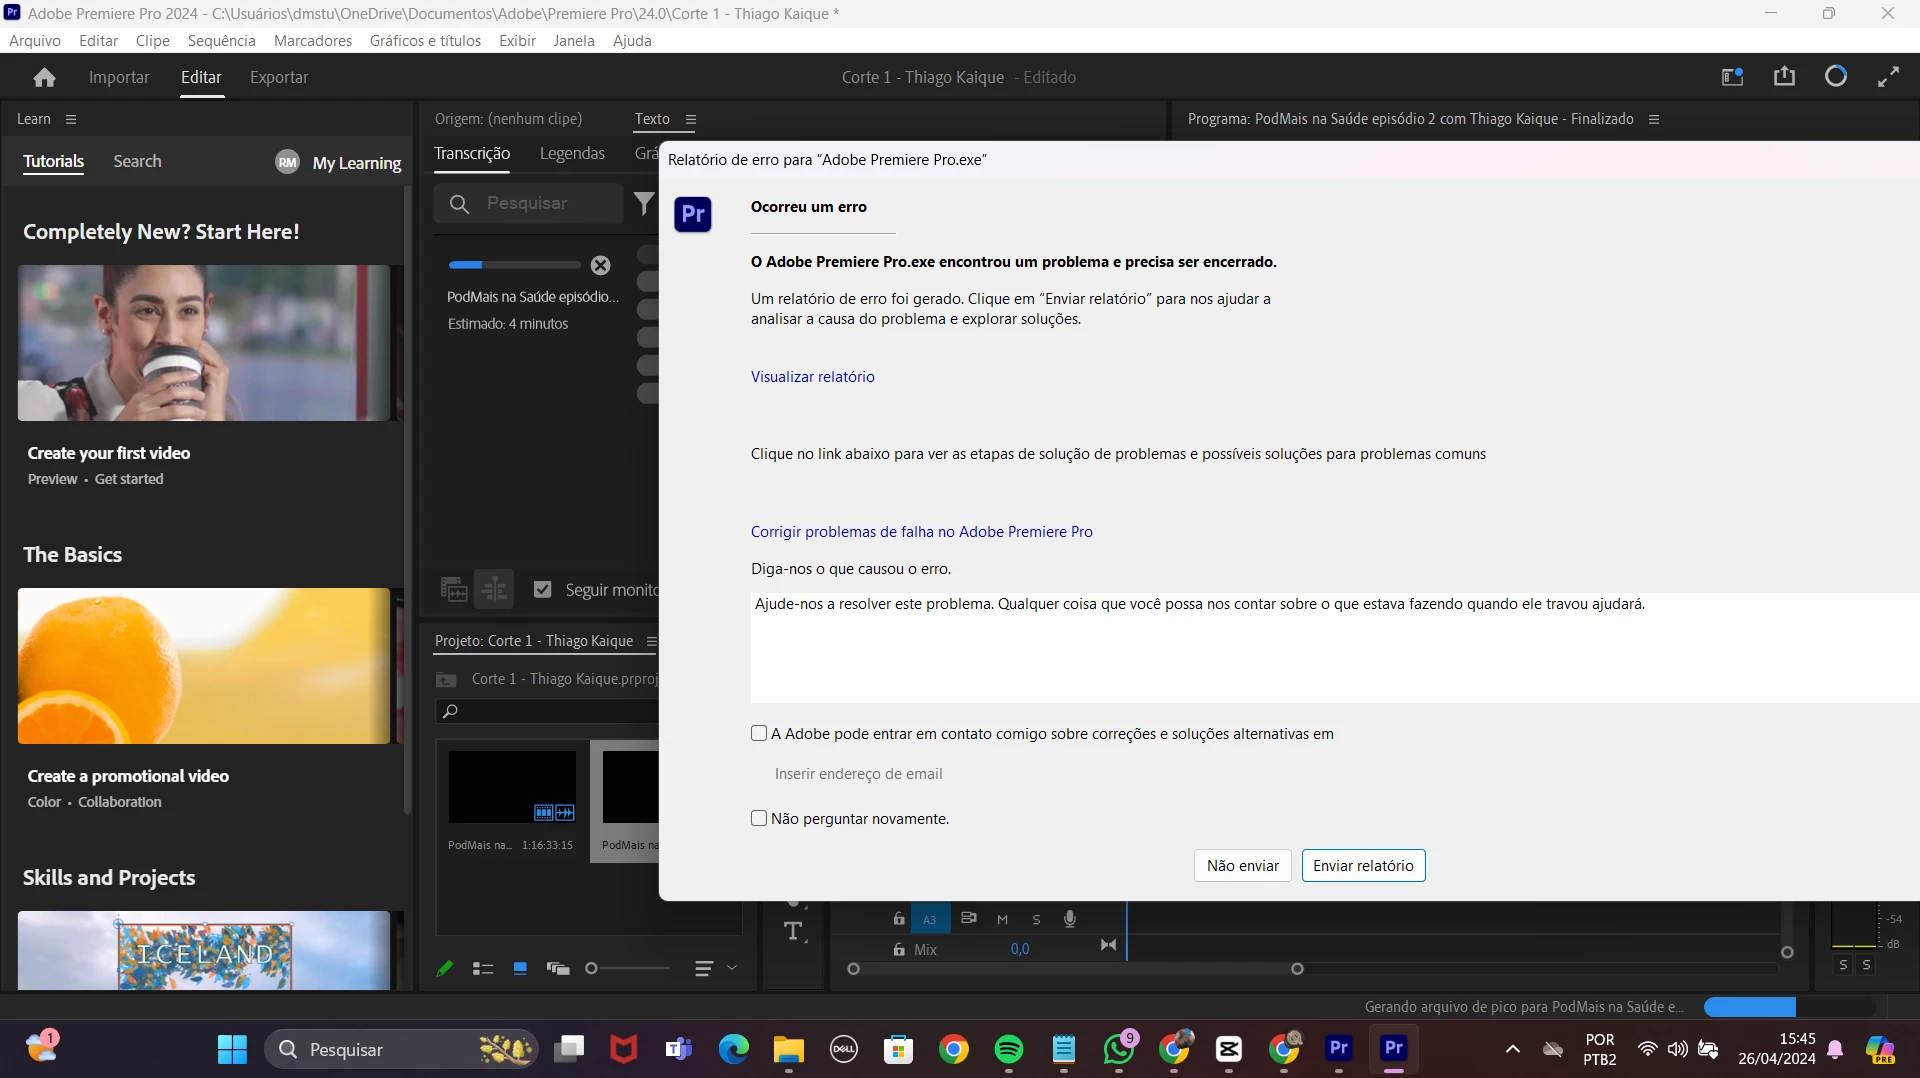Screen dimensions: 1920x1078
Task: Cancel the PodMais transcription with the X
Action: [x=600, y=265]
